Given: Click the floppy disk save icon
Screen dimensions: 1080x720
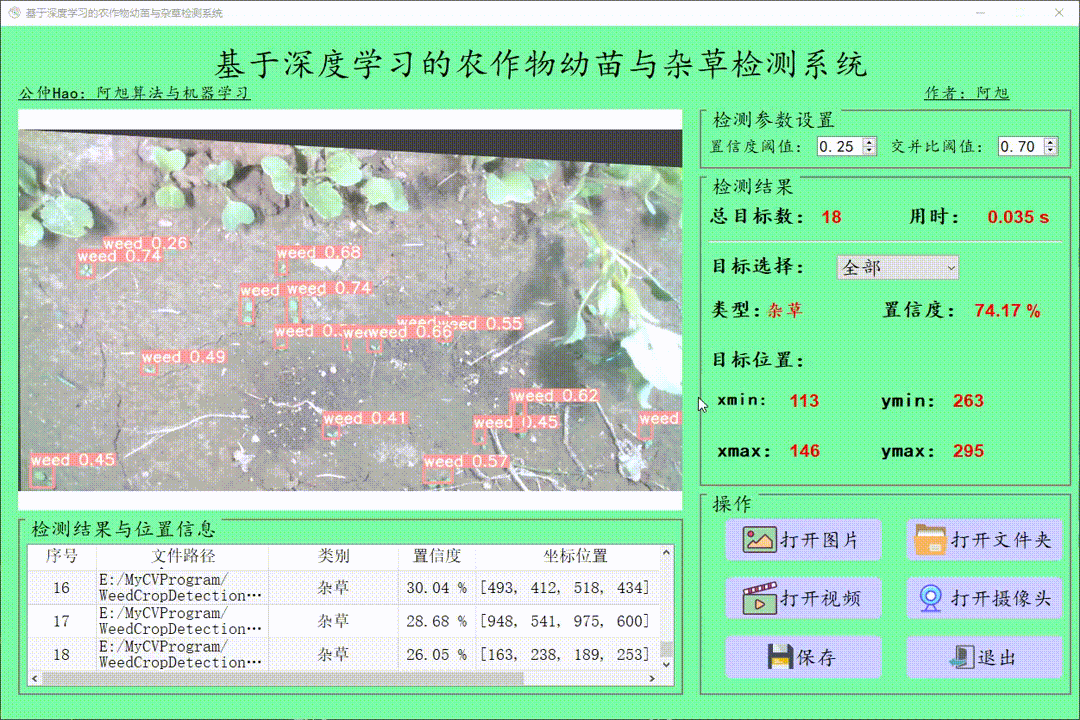Looking at the screenshot, I should point(780,657).
